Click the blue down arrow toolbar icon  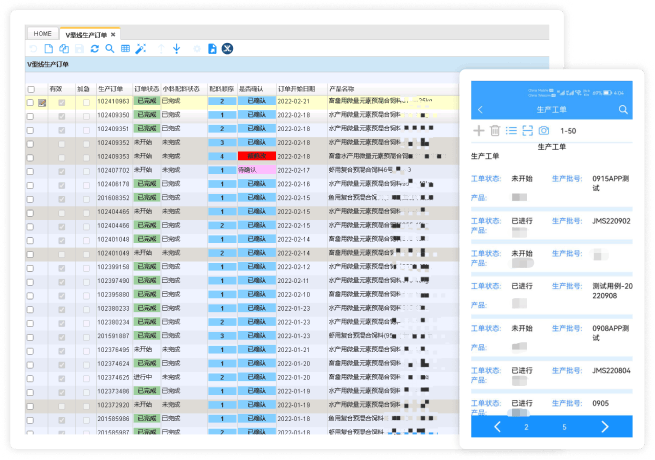[176, 48]
